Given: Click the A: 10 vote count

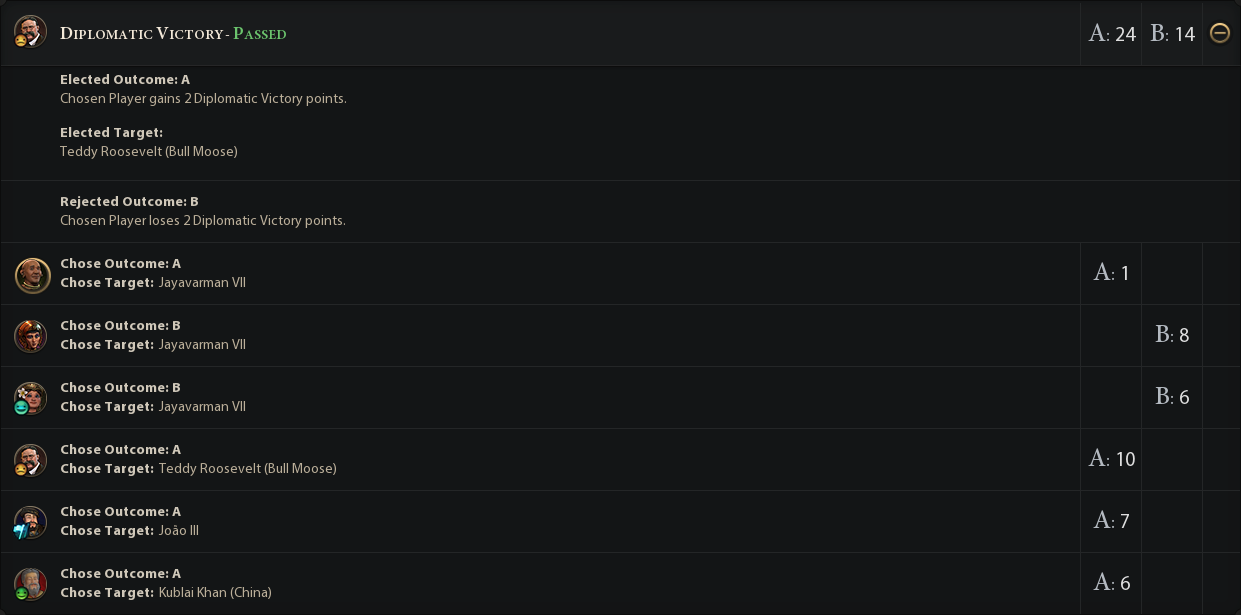Looking at the screenshot, I should 1112,459.
